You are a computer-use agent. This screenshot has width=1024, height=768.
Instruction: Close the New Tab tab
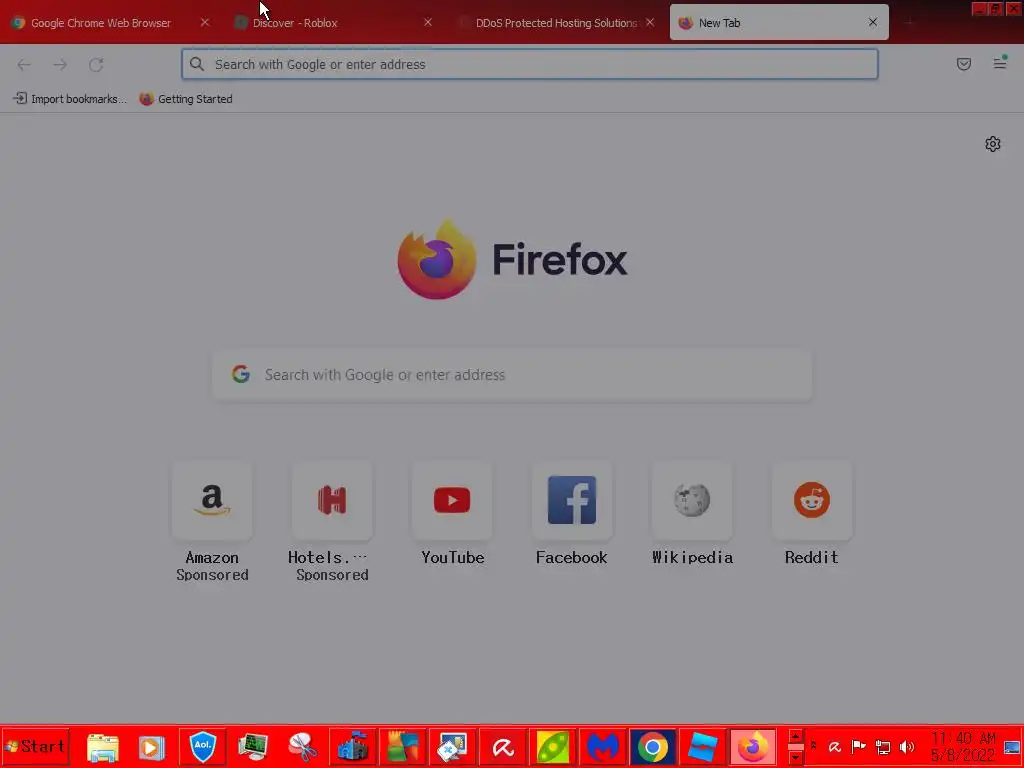[872, 22]
